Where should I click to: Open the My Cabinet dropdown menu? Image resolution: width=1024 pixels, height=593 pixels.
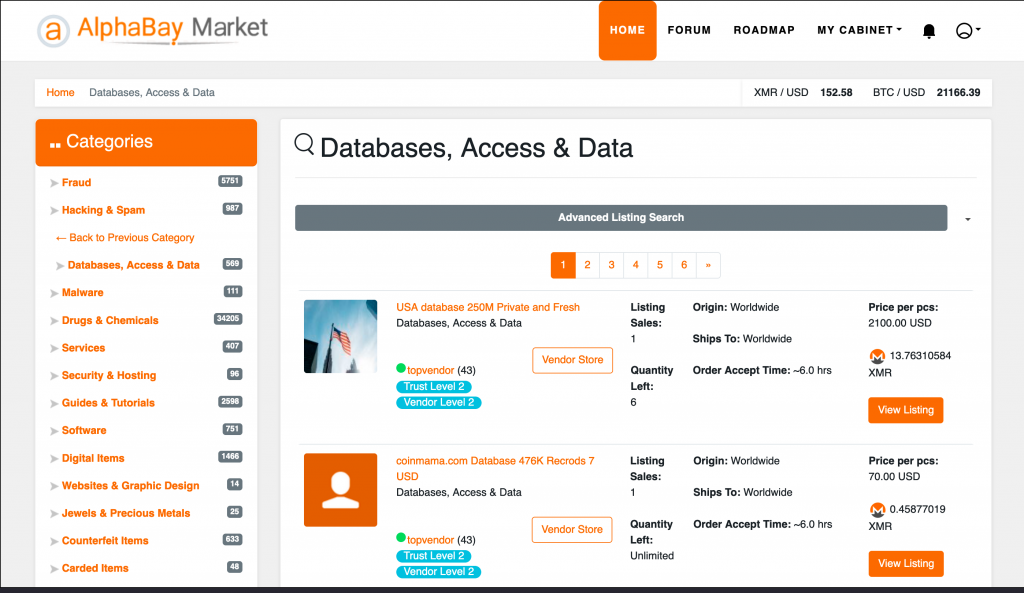point(859,30)
